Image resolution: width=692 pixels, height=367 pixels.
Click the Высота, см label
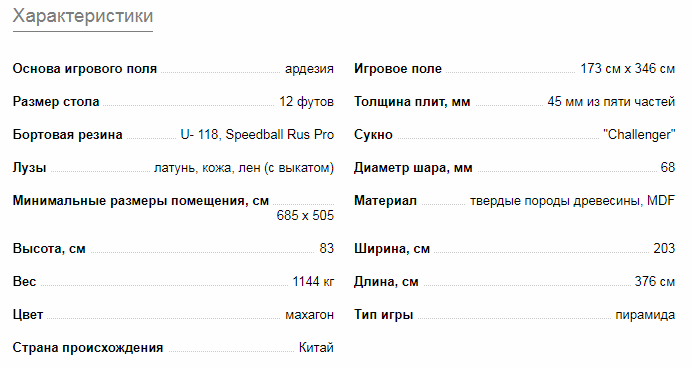pos(49,249)
